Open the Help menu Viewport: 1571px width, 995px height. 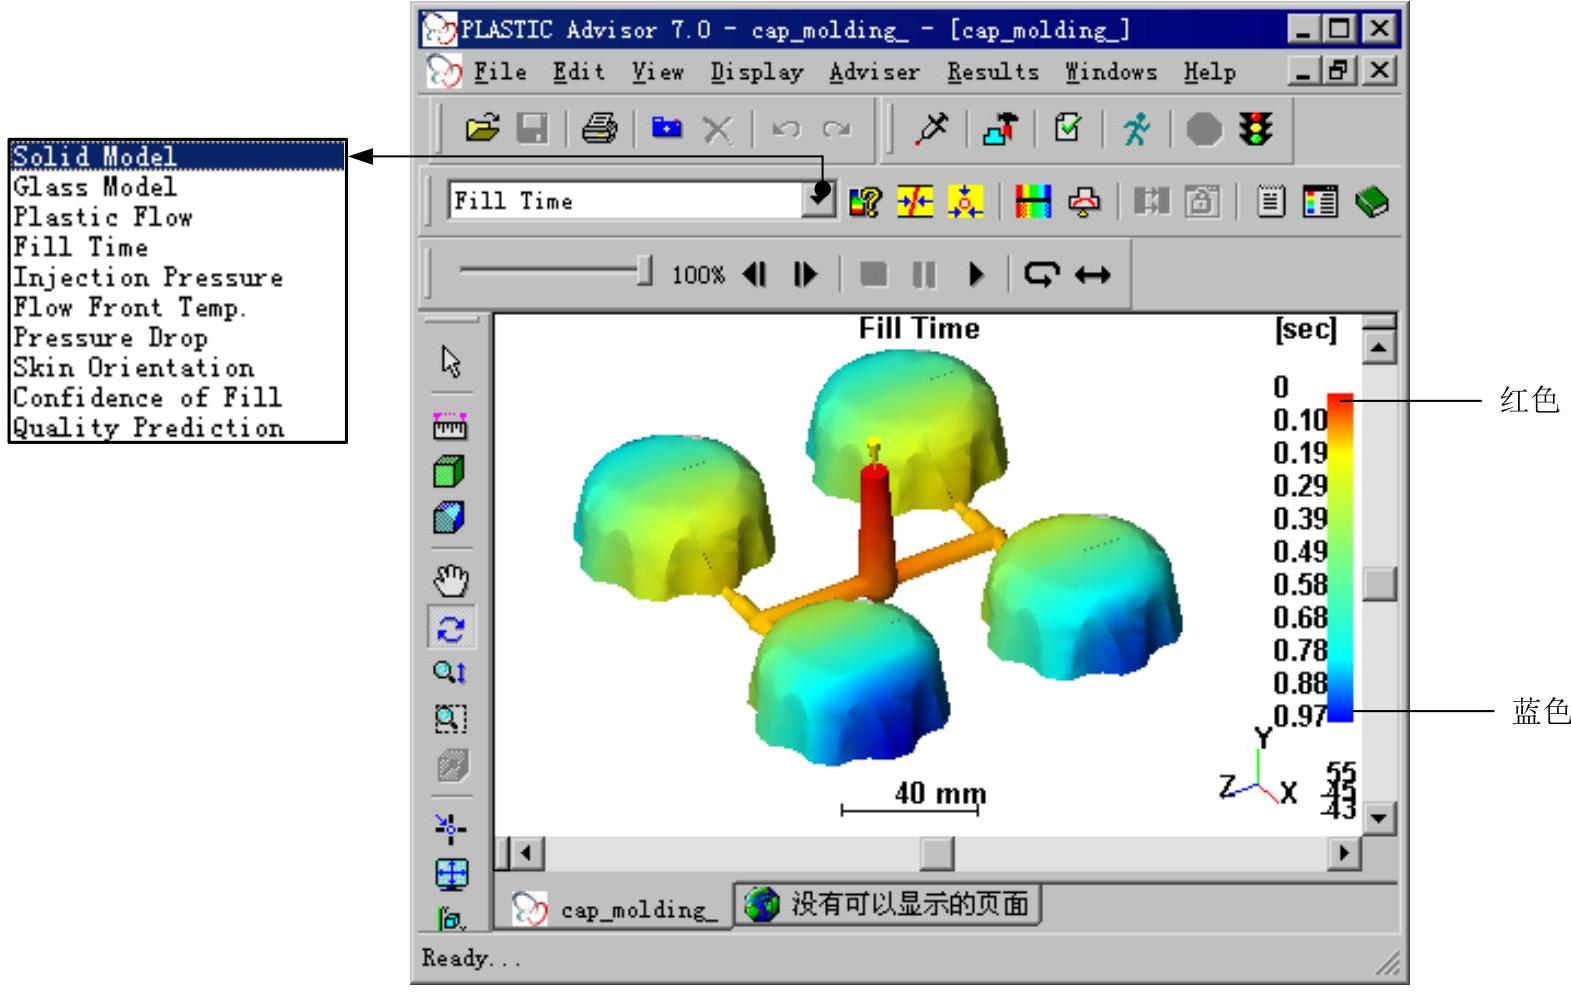coord(1210,72)
